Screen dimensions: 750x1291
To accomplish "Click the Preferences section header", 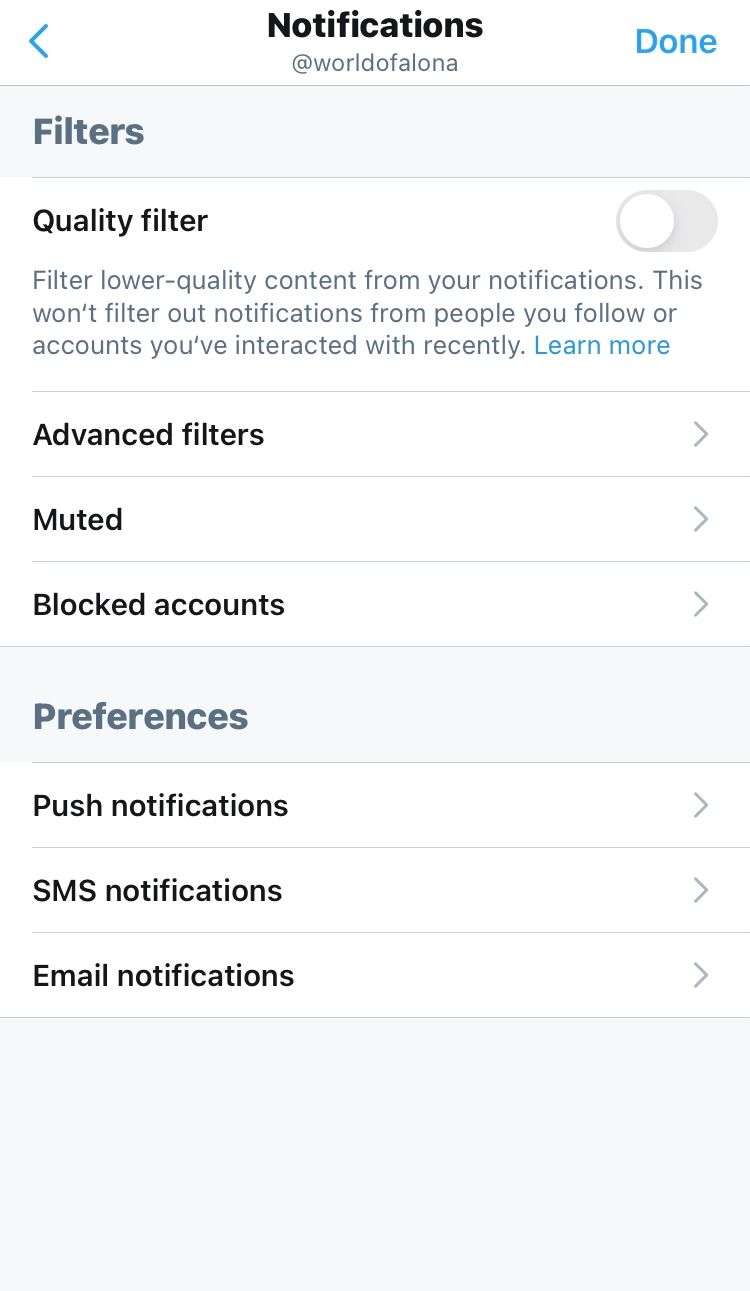I will point(141,717).
